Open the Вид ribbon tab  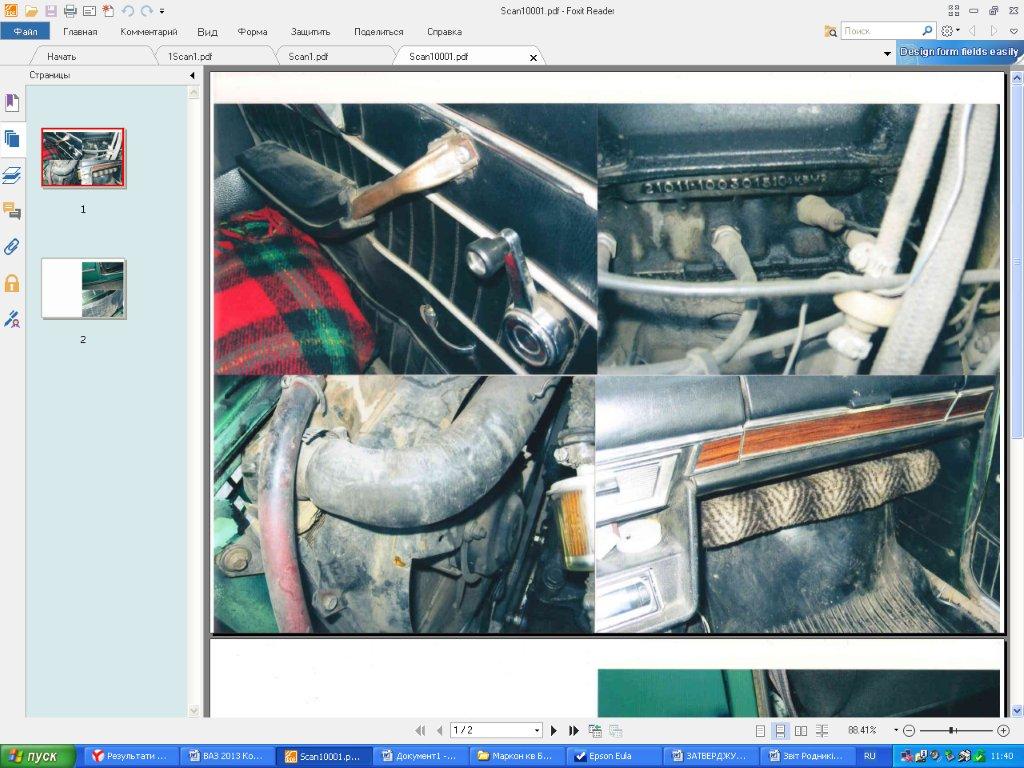(x=207, y=31)
